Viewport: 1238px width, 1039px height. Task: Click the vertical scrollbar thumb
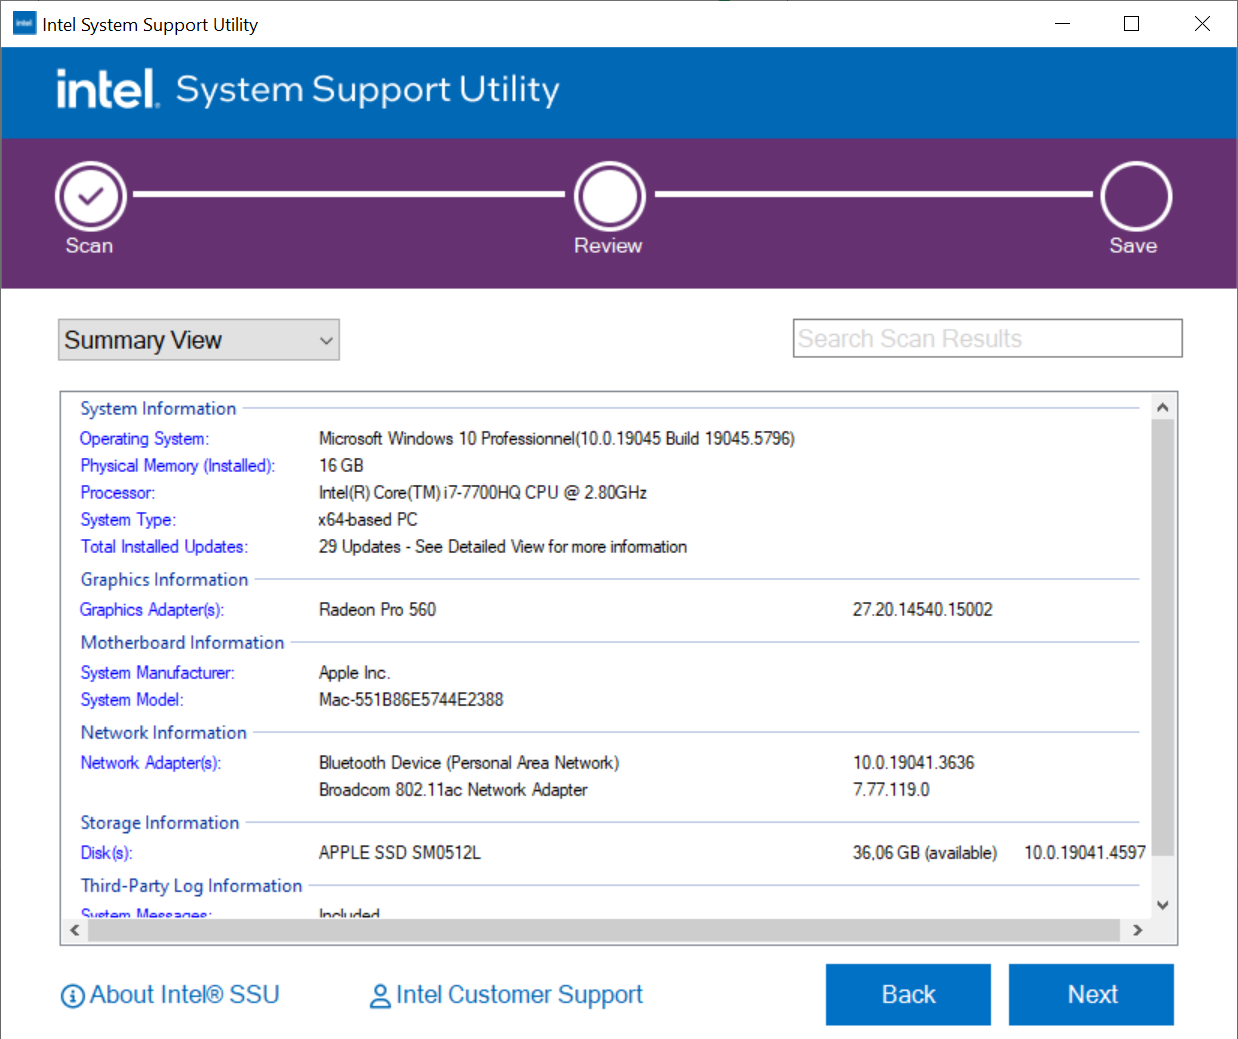[x=1162, y=638]
